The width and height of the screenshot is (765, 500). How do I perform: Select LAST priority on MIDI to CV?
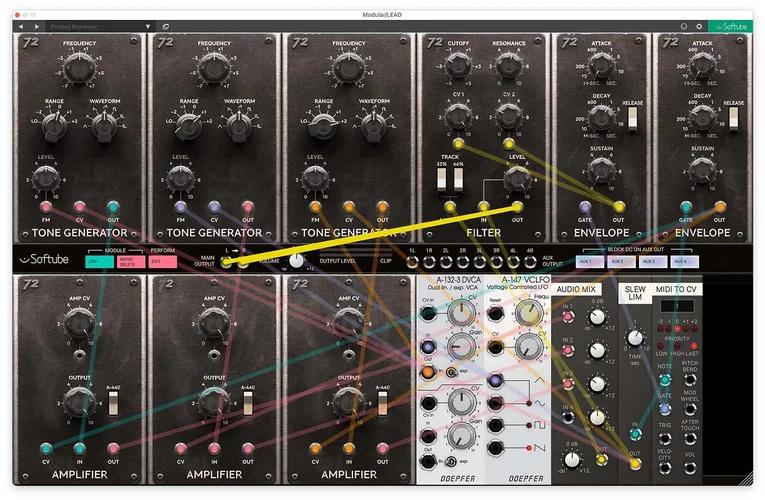694,346
